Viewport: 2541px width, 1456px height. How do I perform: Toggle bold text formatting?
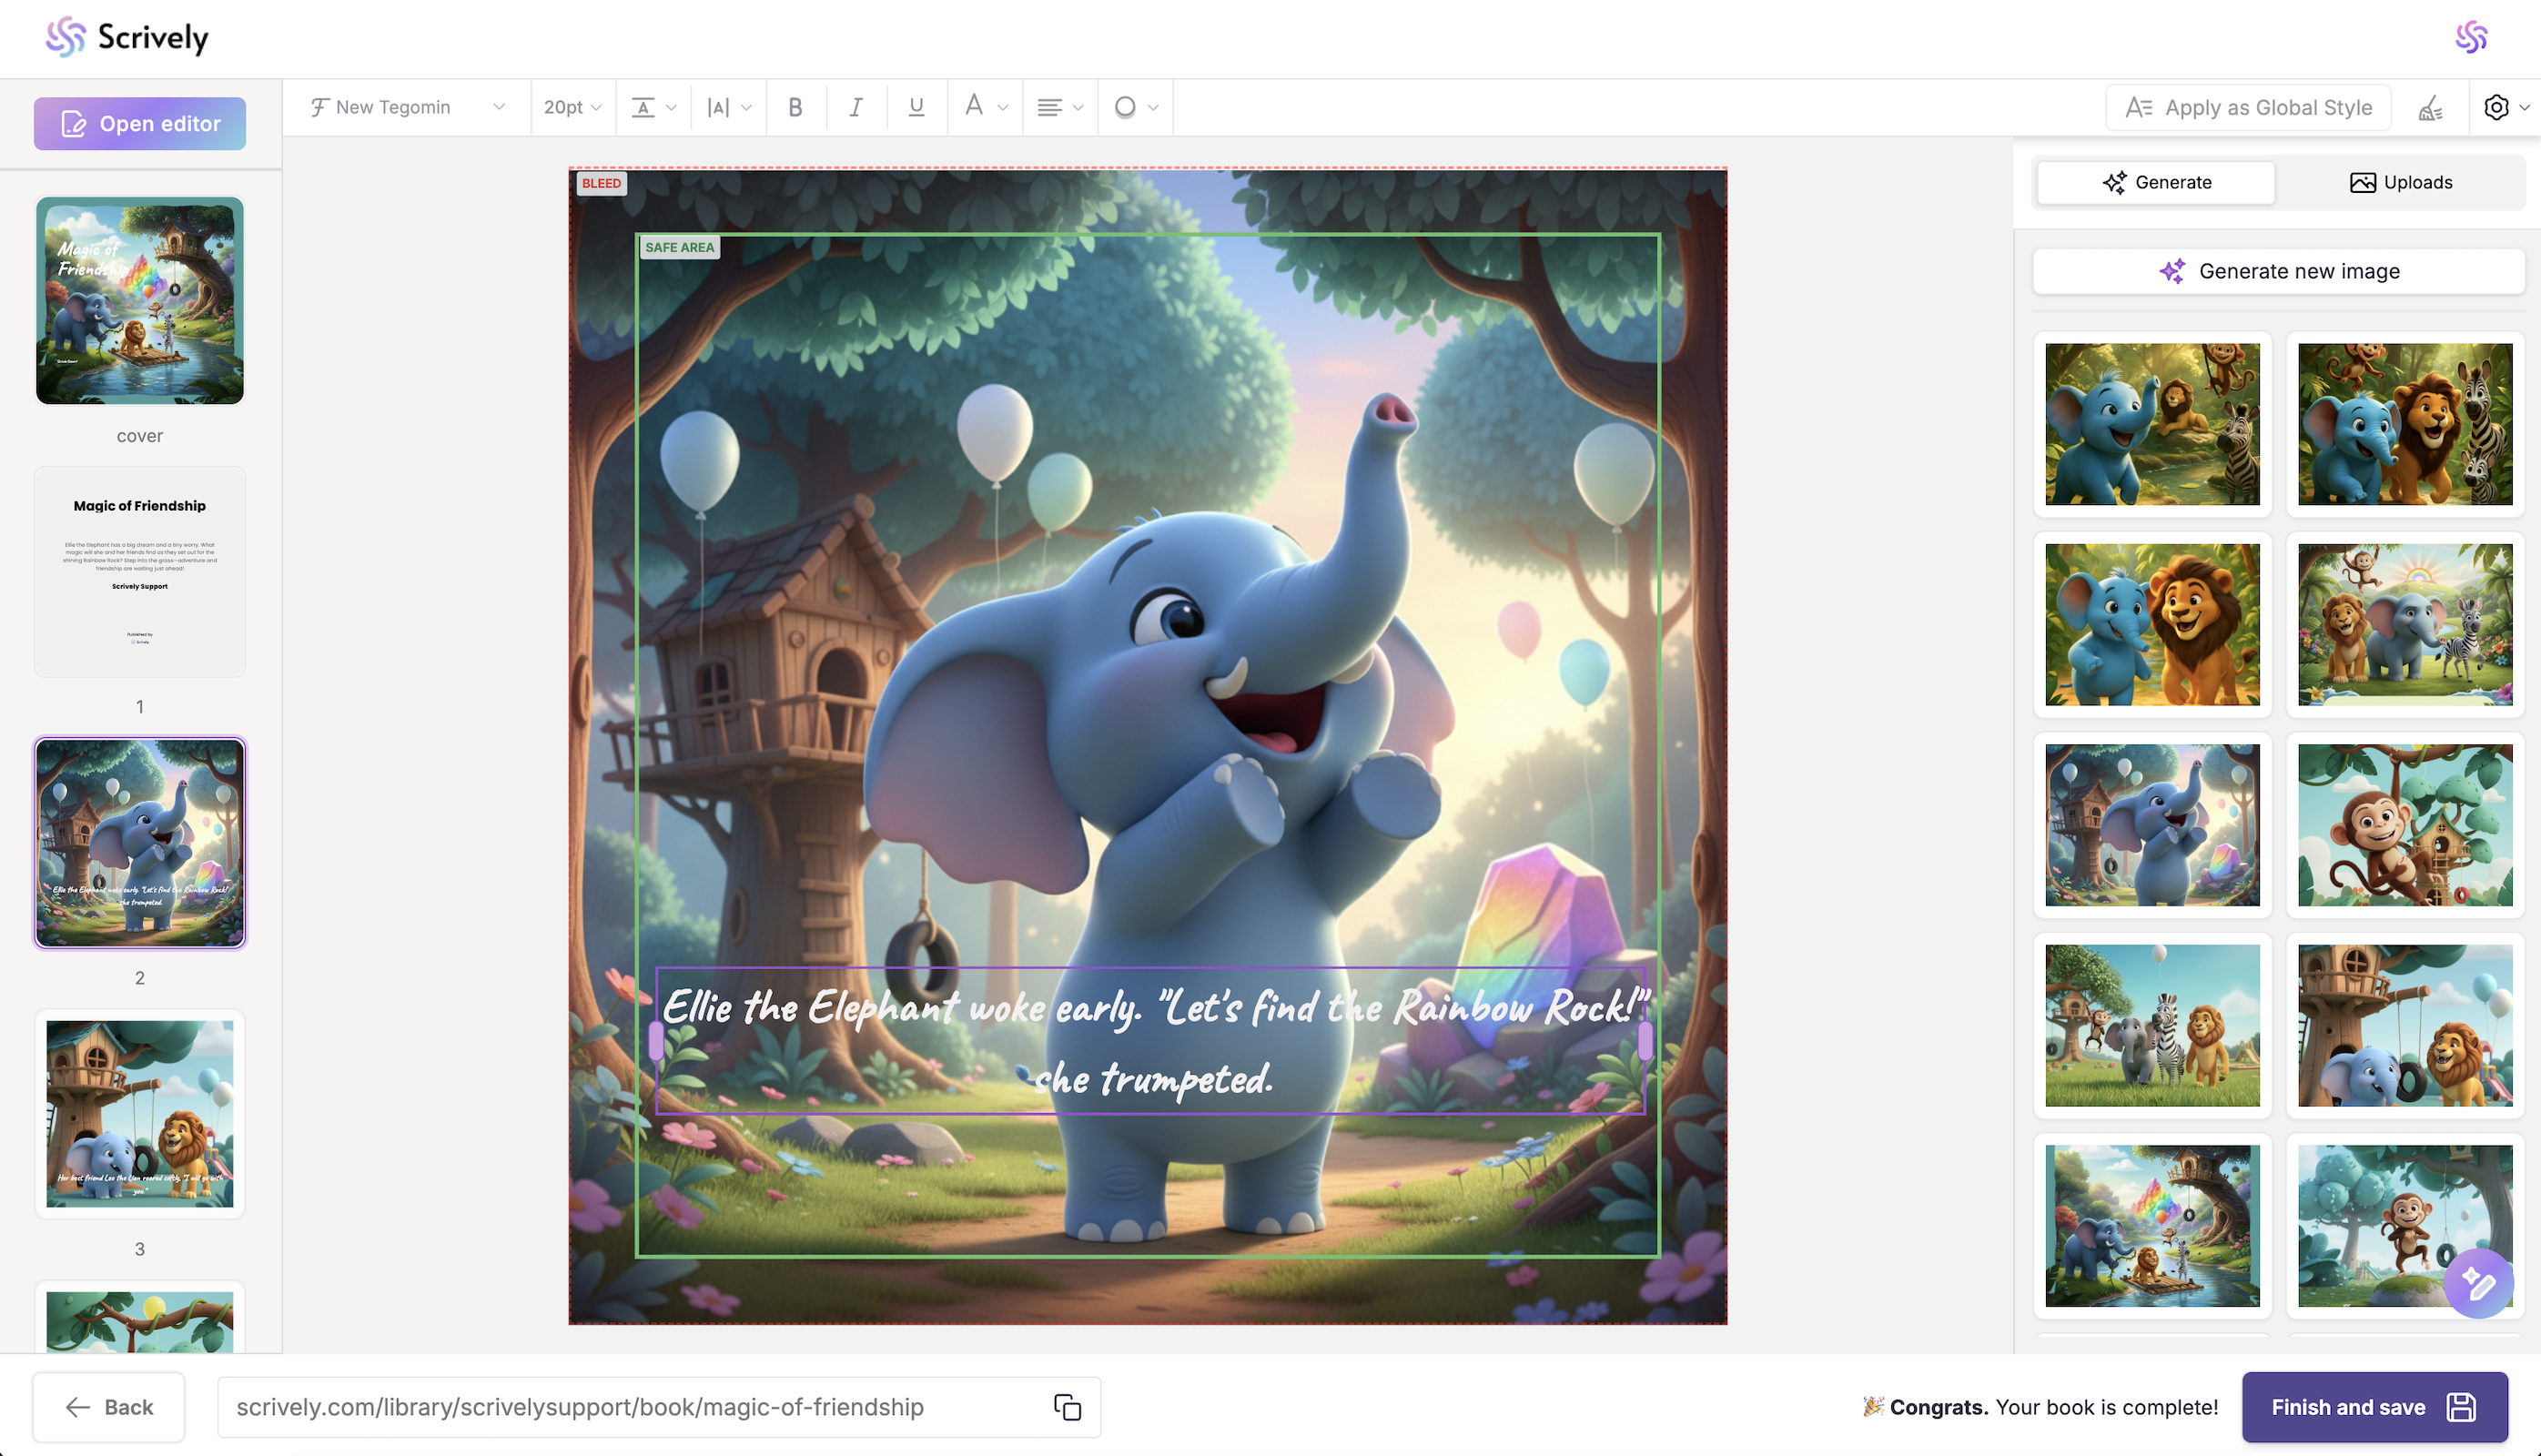pyautogui.click(x=795, y=107)
